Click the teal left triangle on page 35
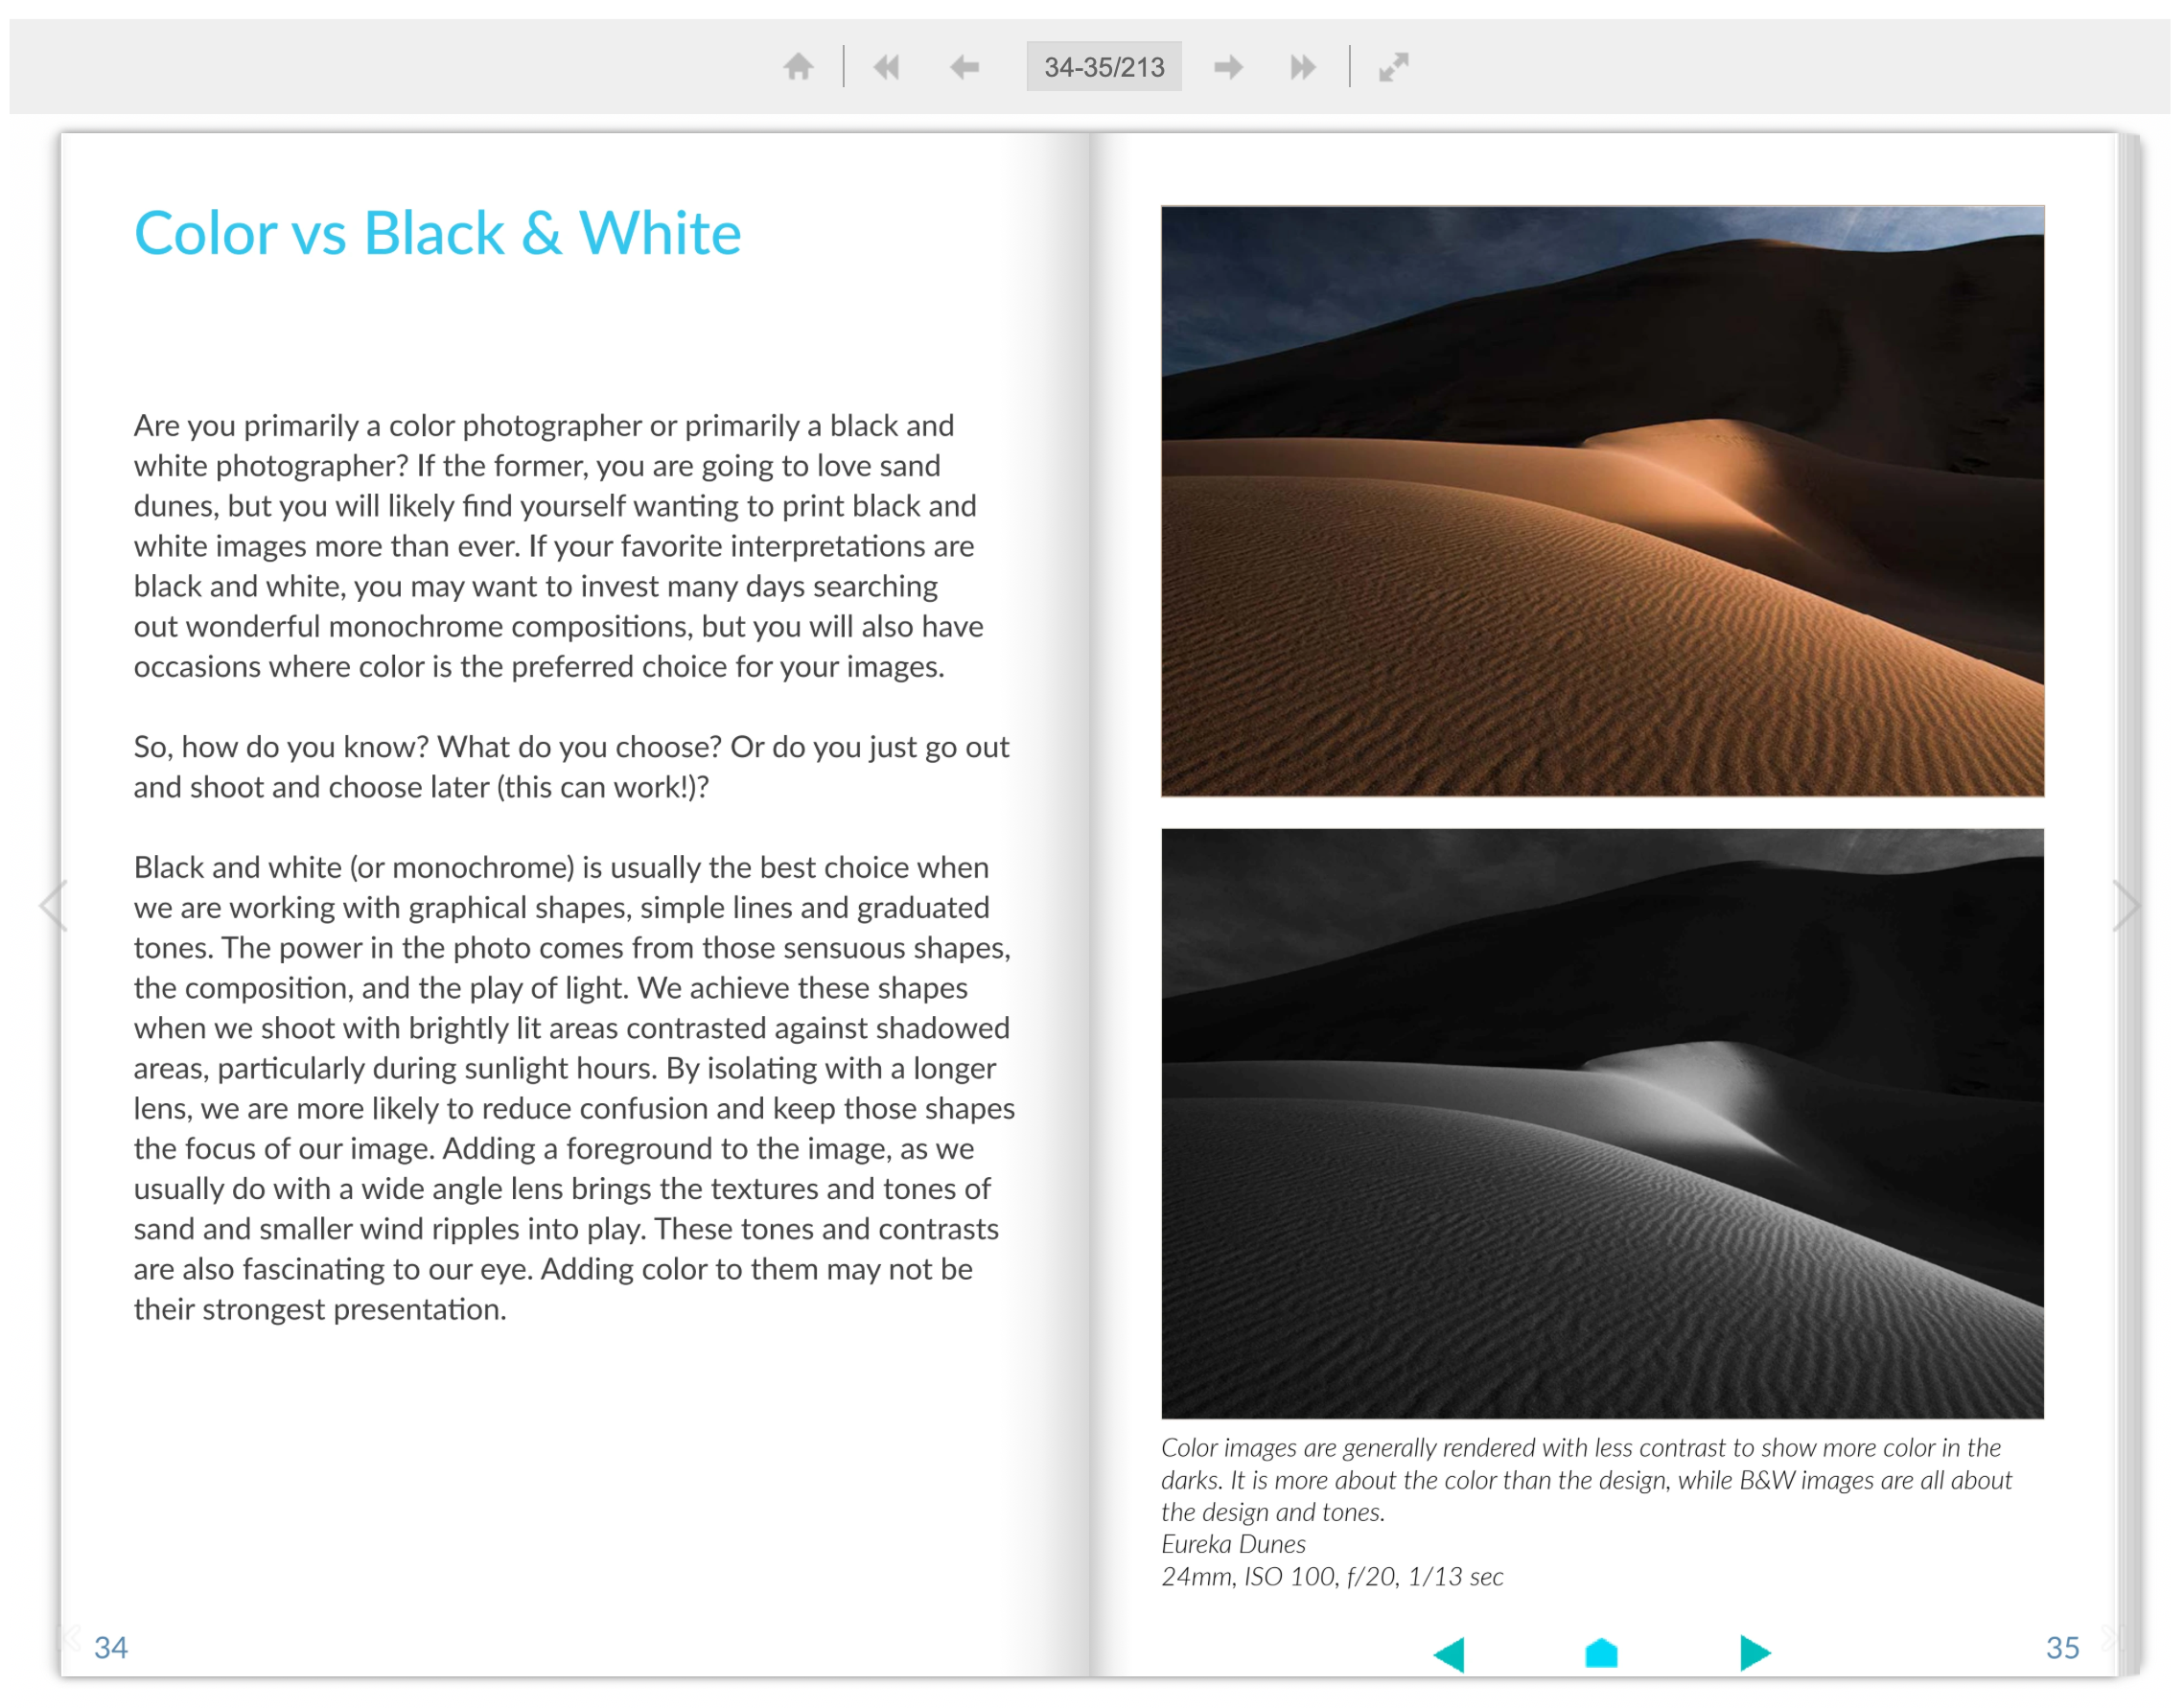 1450,1653
